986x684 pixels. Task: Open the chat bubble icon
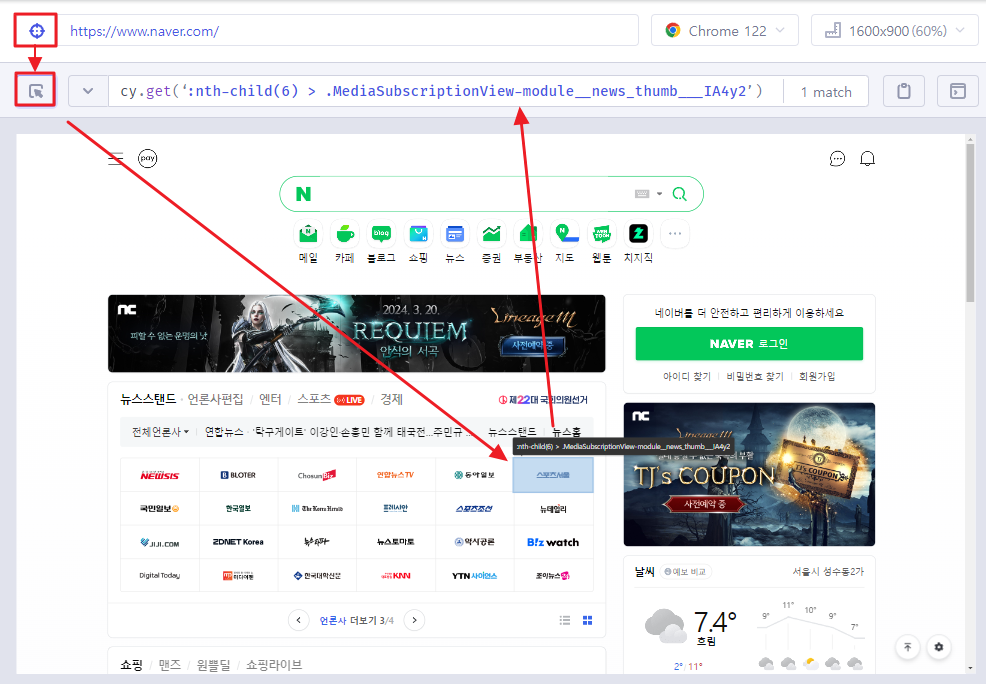tap(837, 158)
